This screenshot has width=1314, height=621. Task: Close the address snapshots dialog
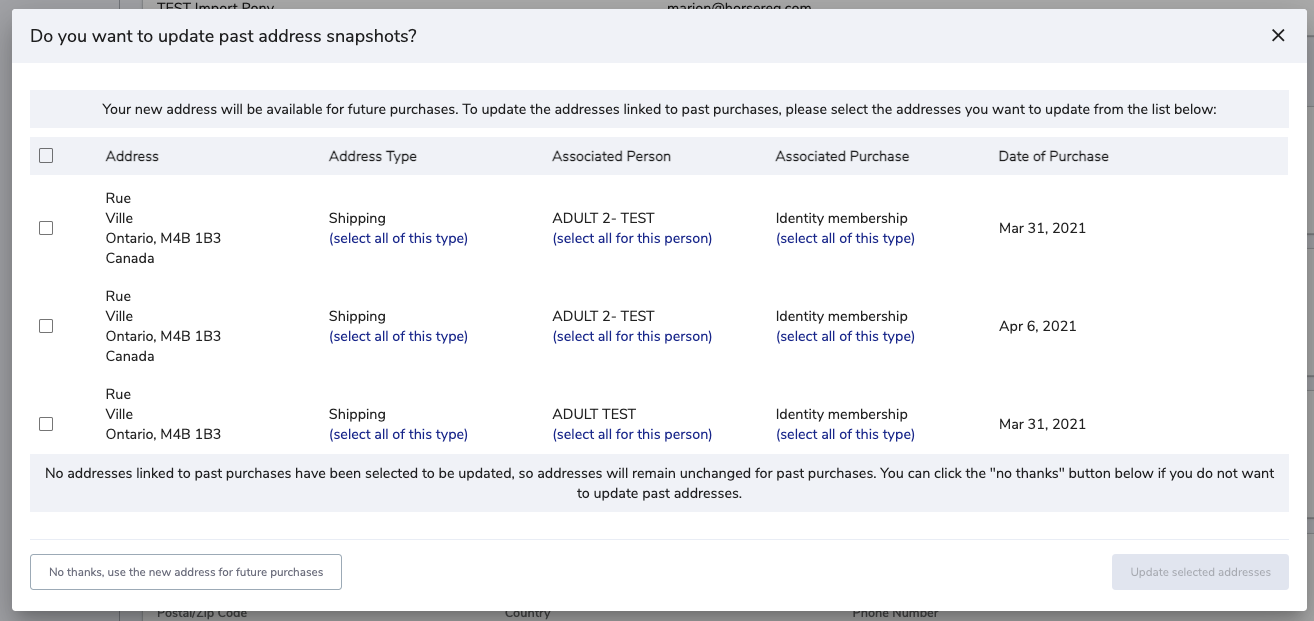(1278, 35)
